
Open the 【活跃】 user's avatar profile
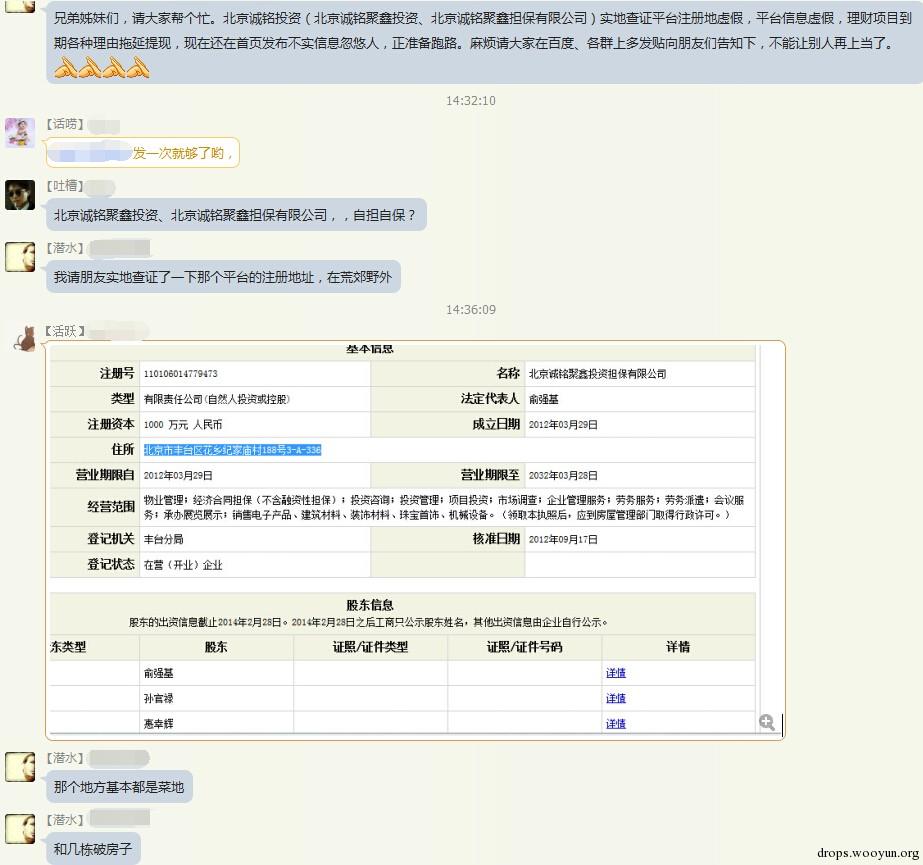22,339
